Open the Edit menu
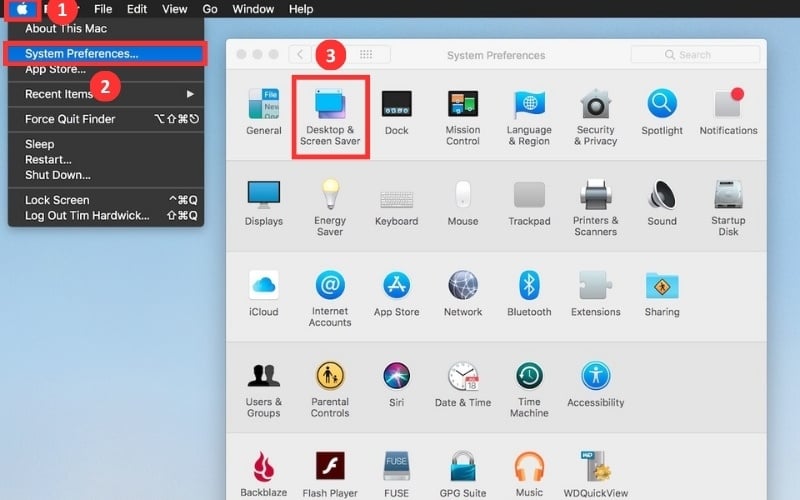Image resolution: width=800 pixels, height=500 pixels. 137,9
